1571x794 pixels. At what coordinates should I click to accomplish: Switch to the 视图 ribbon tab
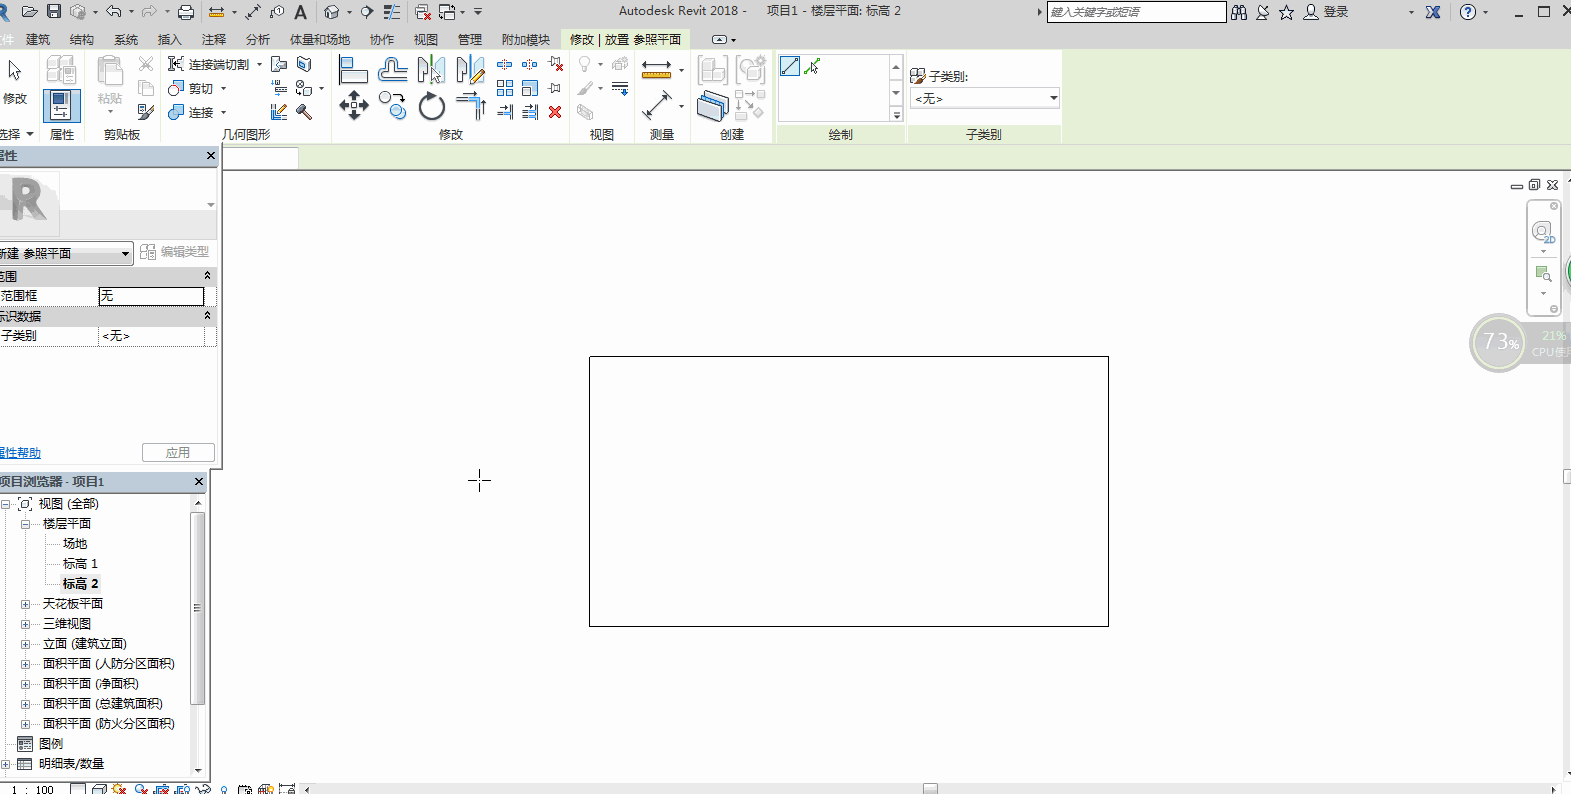point(426,40)
